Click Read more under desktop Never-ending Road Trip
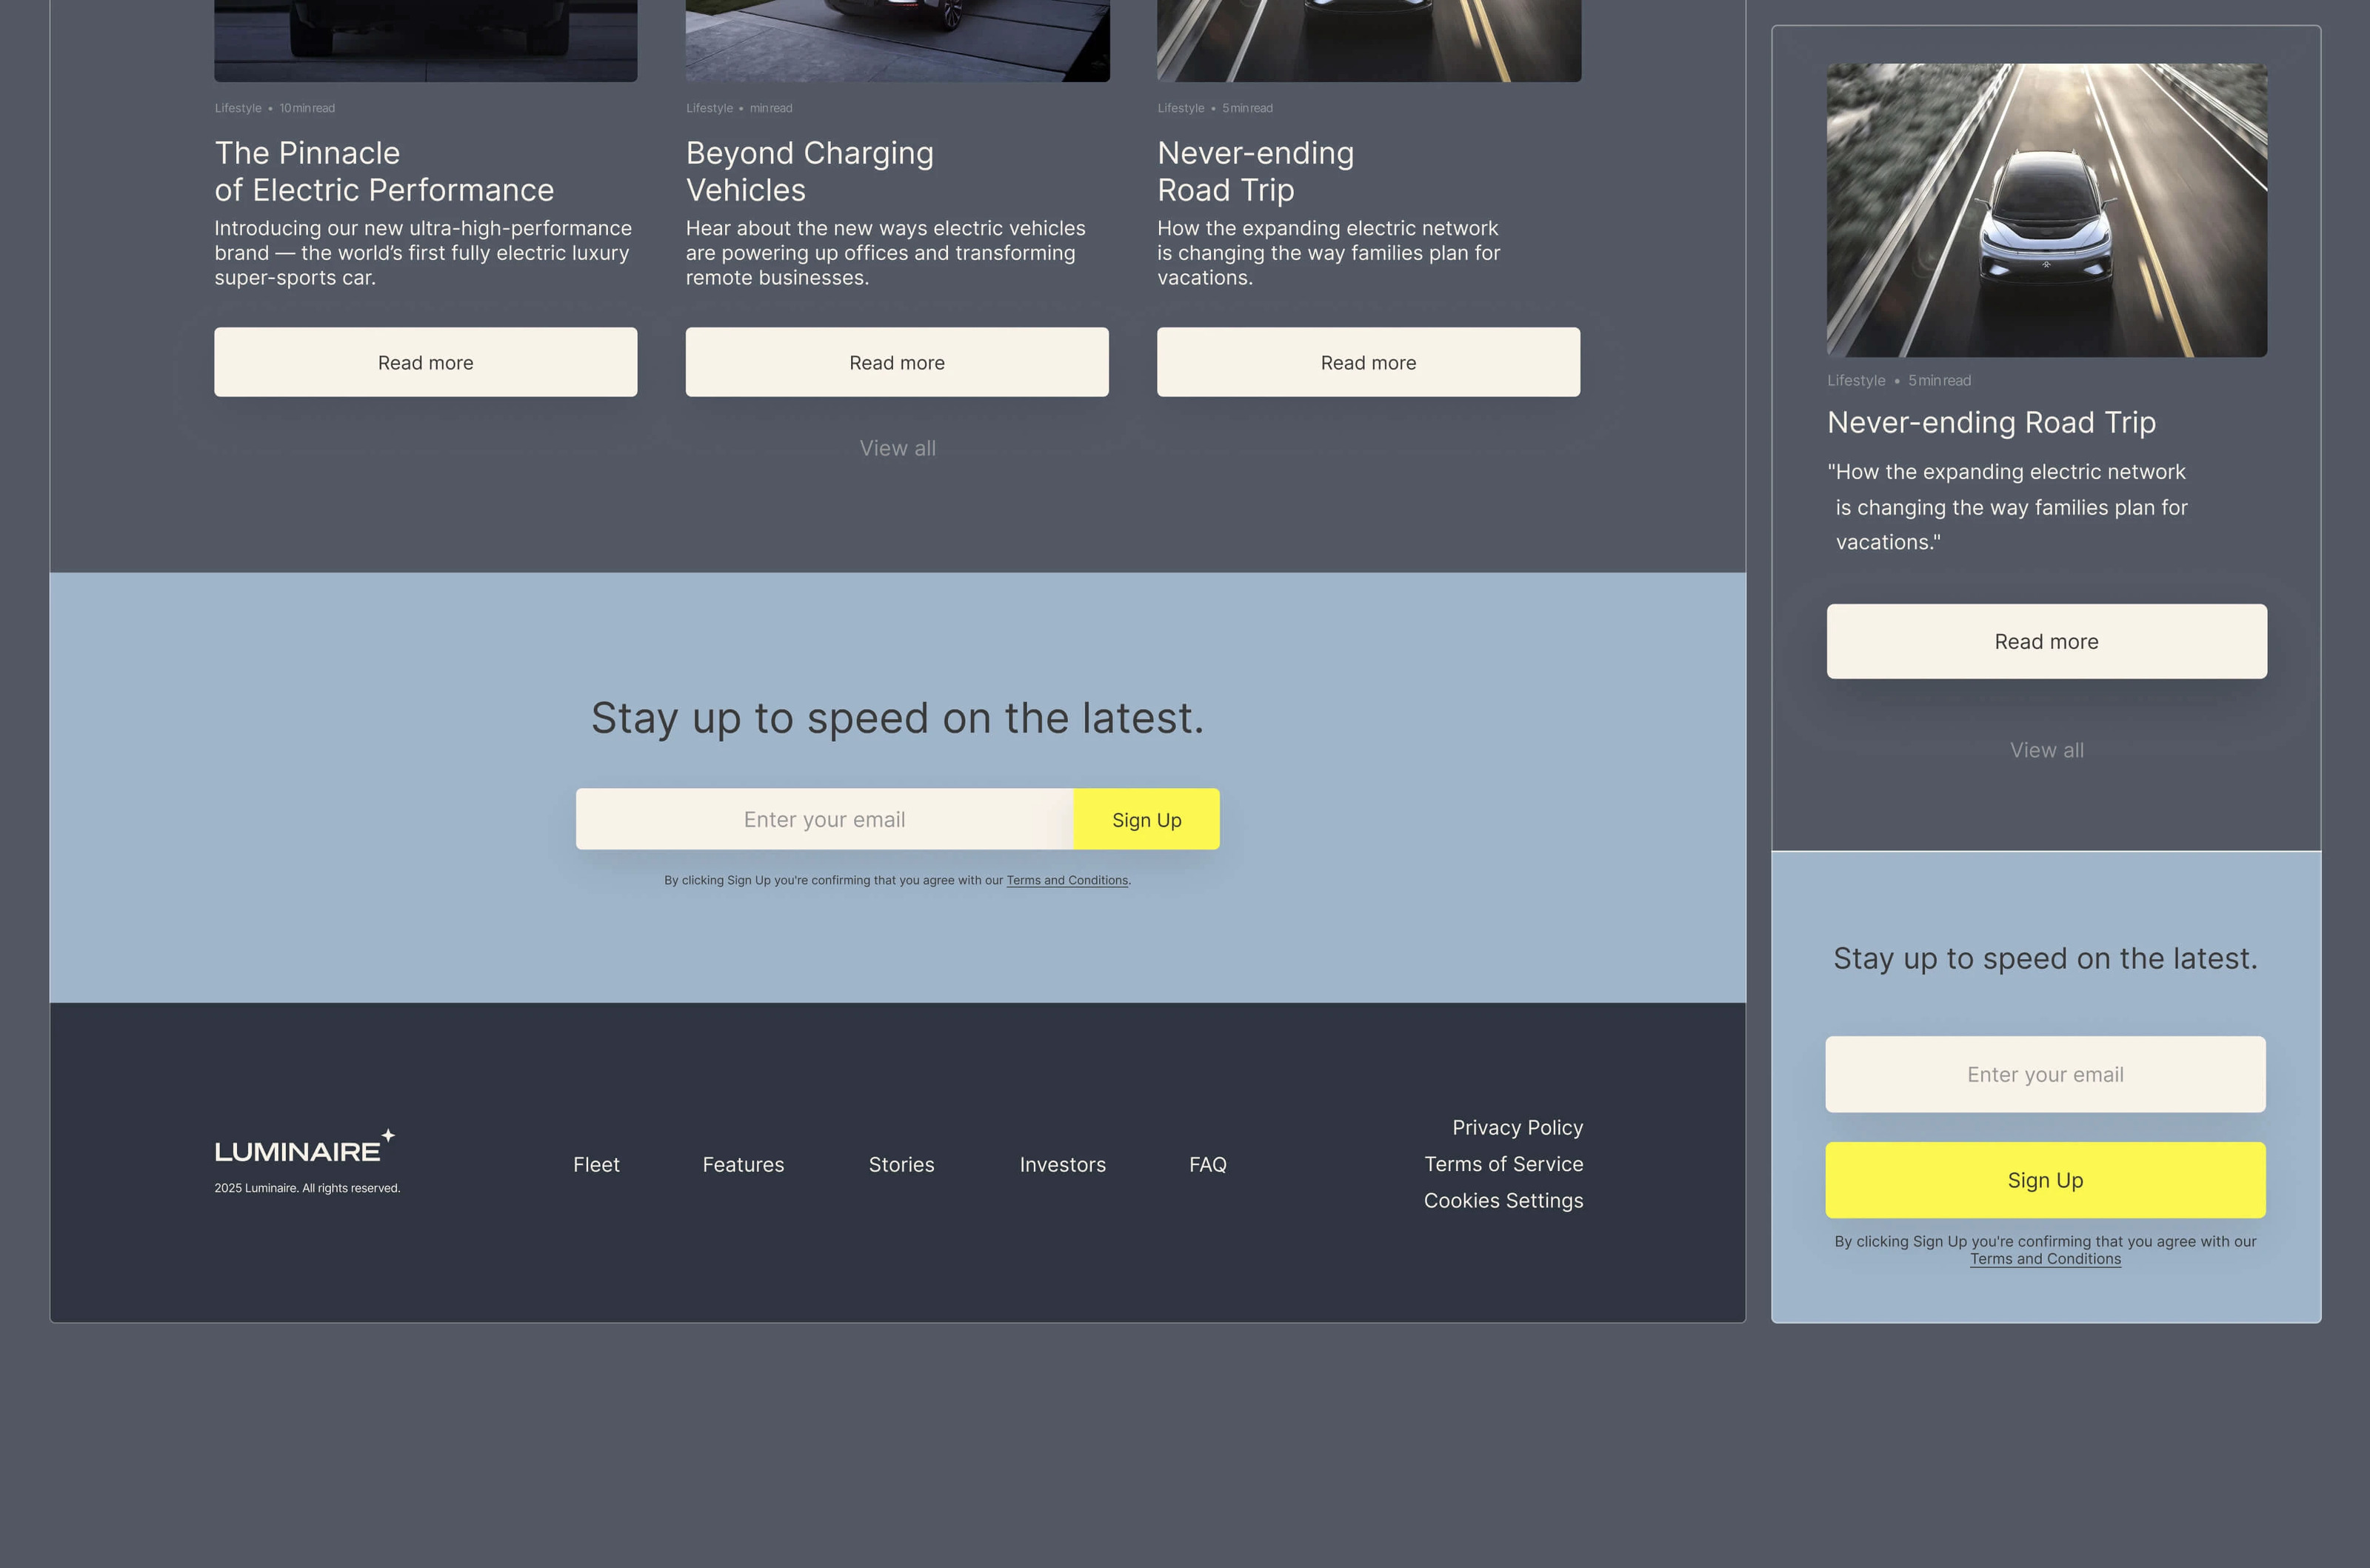This screenshot has width=2370, height=1568. pyautogui.click(x=1367, y=363)
